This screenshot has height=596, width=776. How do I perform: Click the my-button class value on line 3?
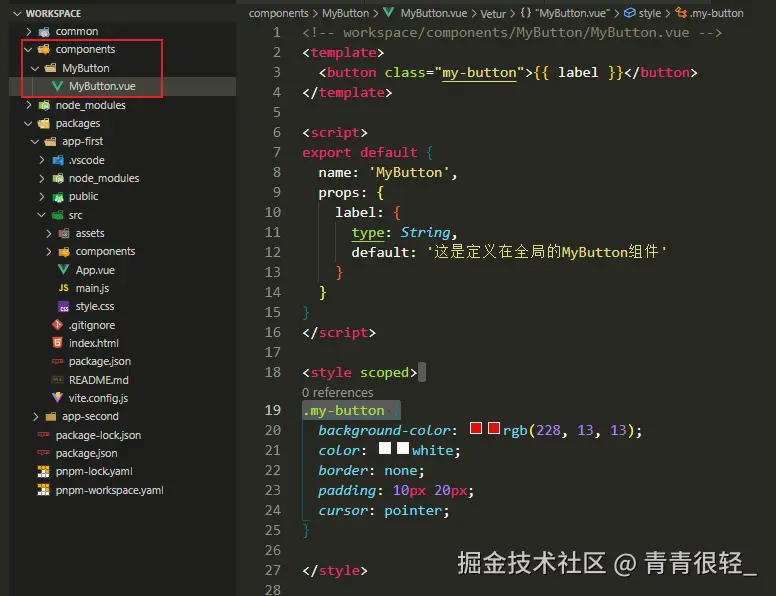pos(479,73)
